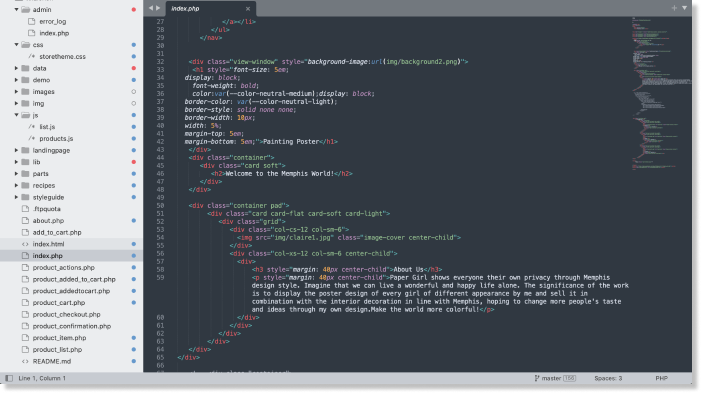Screen dimensions: 701x393
Task: Add a new tab with plus icon
Action: pos(674,8)
